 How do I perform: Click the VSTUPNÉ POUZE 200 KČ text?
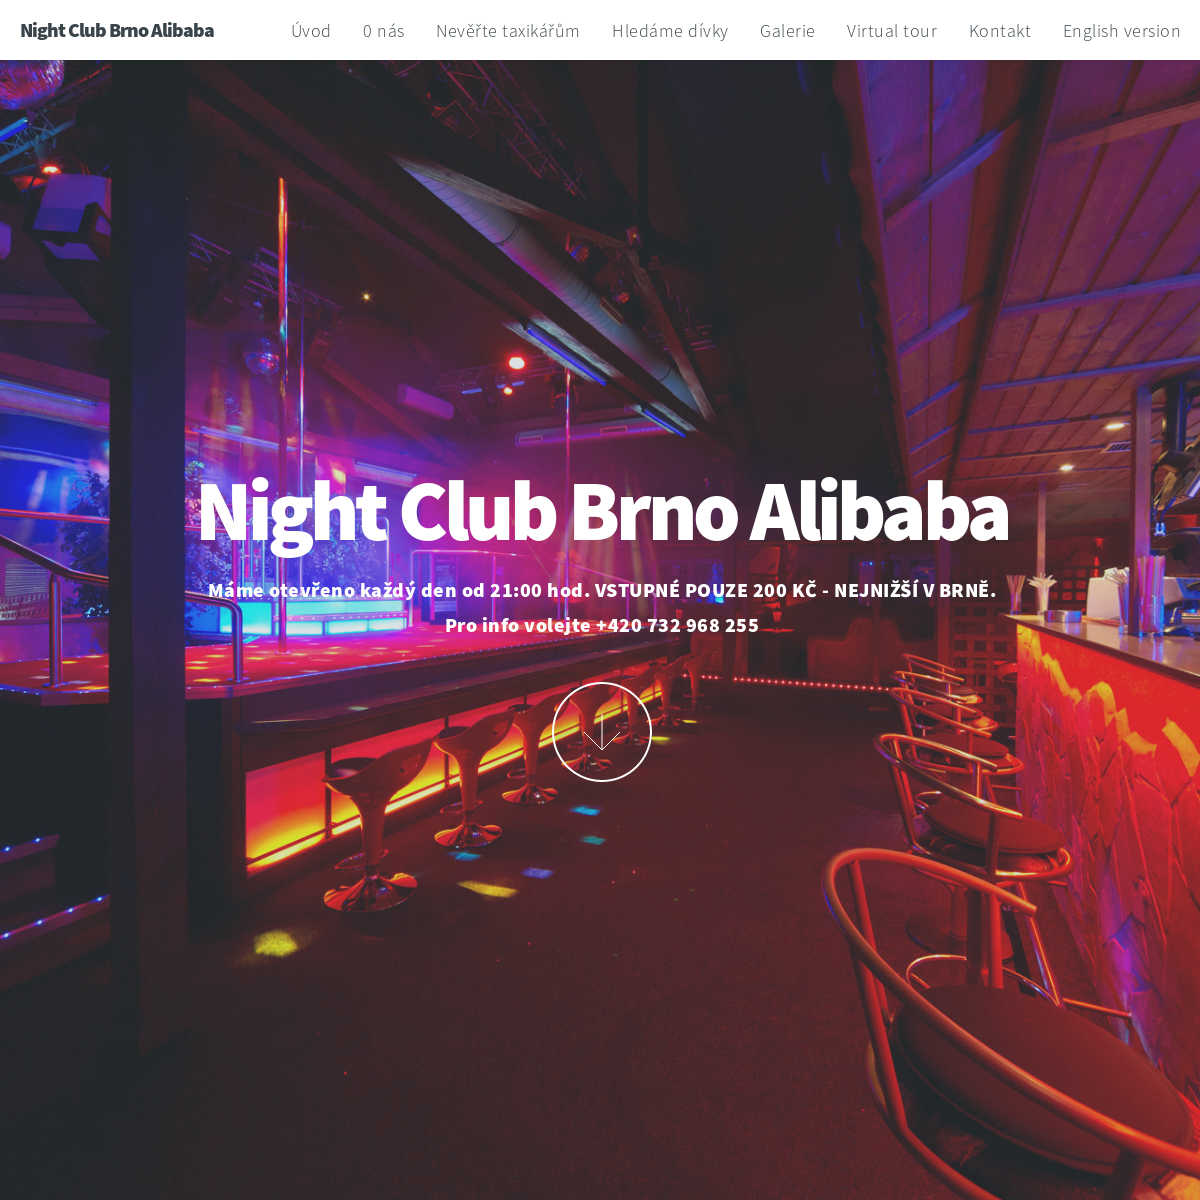pyautogui.click(x=705, y=590)
